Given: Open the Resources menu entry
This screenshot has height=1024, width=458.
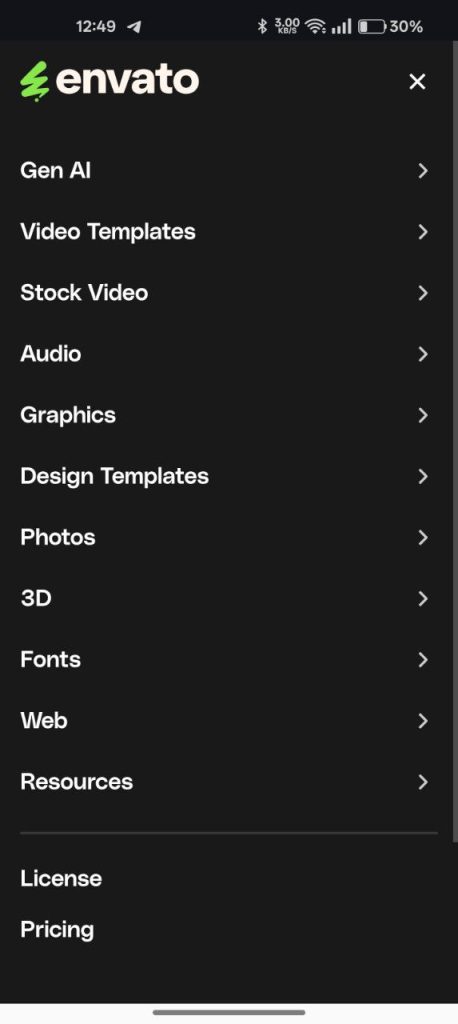Looking at the screenshot, I should click(225, 782).
